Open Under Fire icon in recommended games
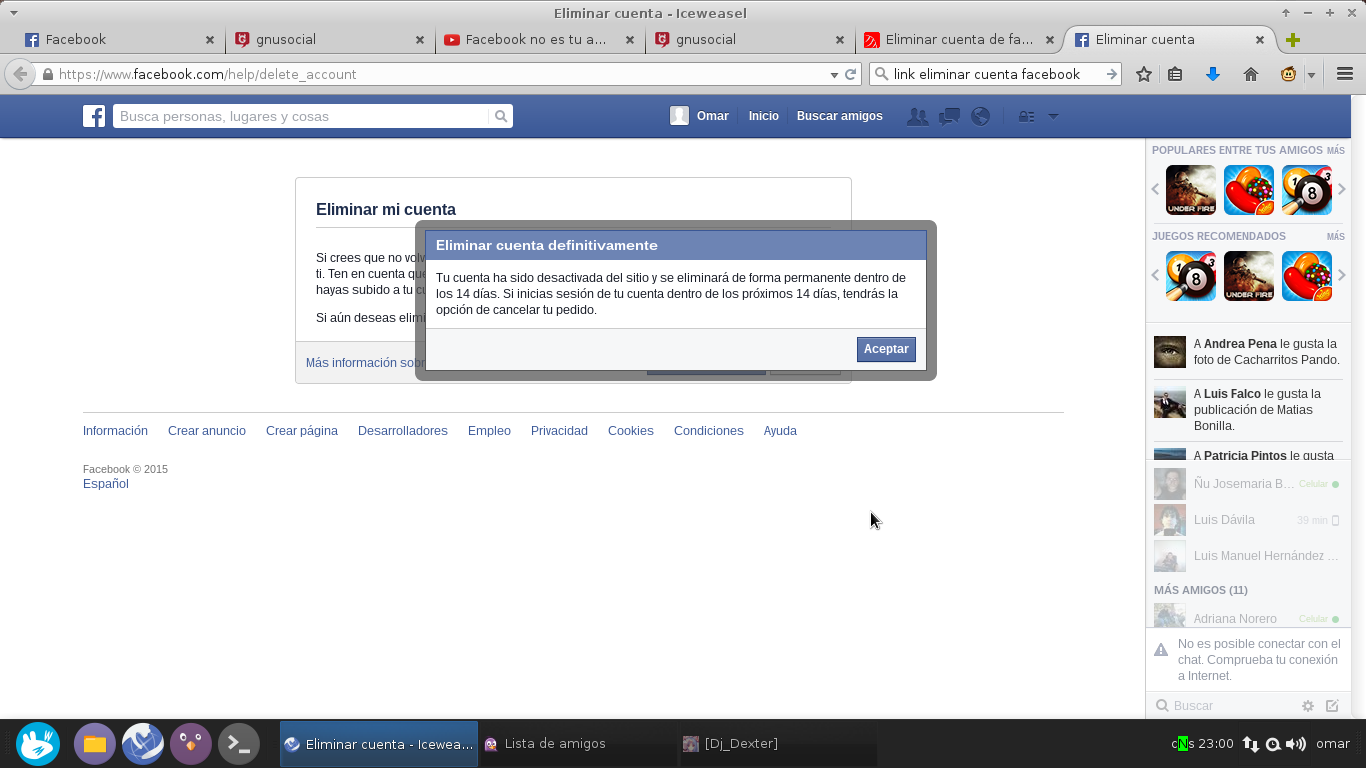 [1249, 276]
